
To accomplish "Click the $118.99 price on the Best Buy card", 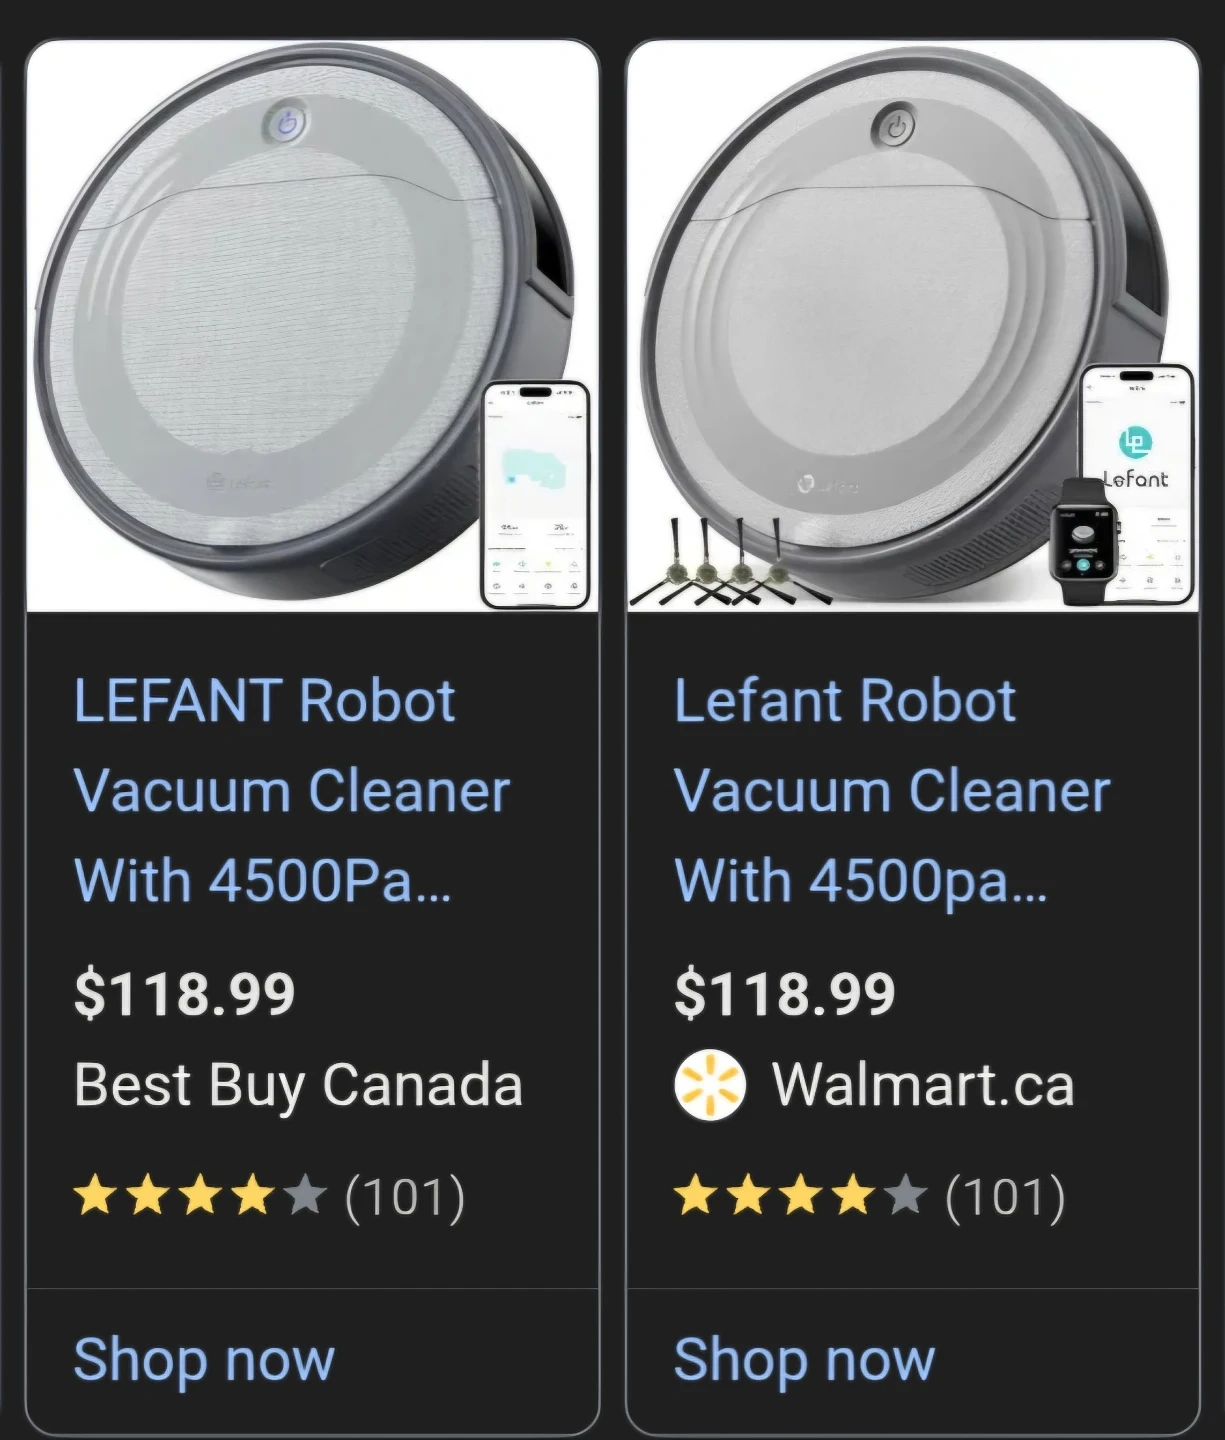I will pyautogui.click(x=185, y=994).
